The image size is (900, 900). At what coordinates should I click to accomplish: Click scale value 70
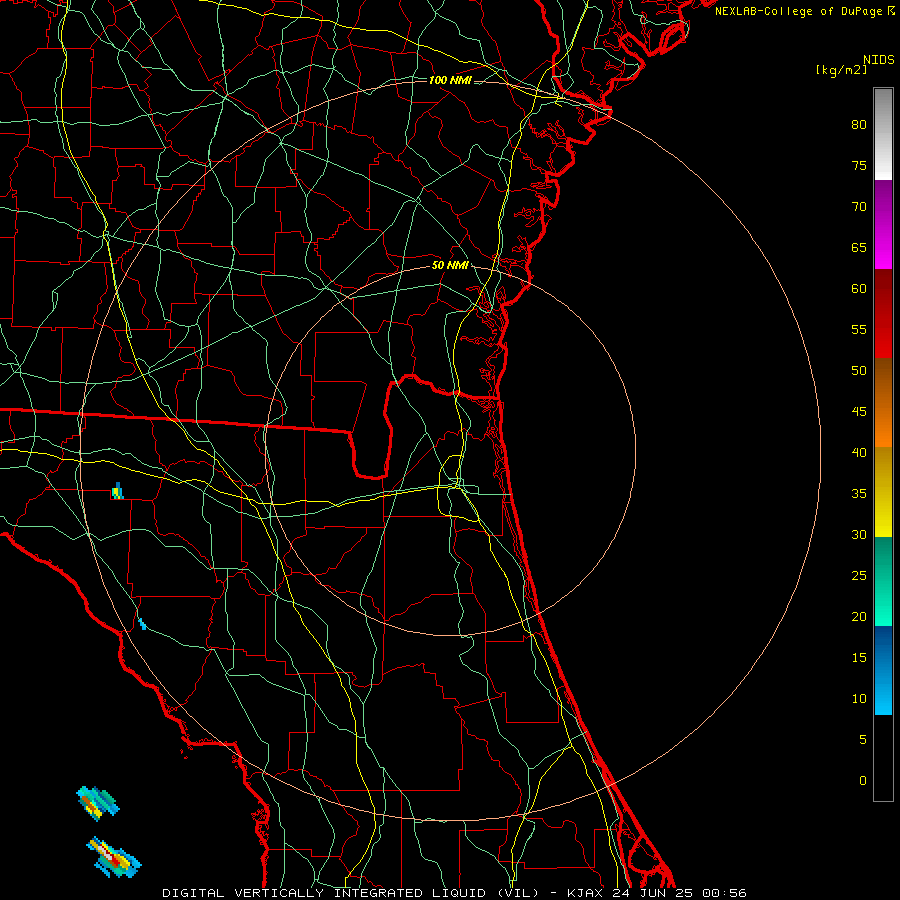pos(859,207)
